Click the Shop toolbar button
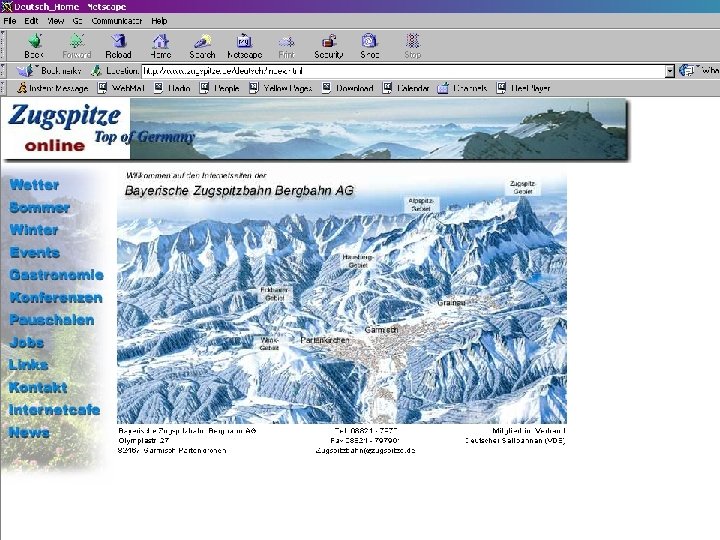 (x=370, y=46)
